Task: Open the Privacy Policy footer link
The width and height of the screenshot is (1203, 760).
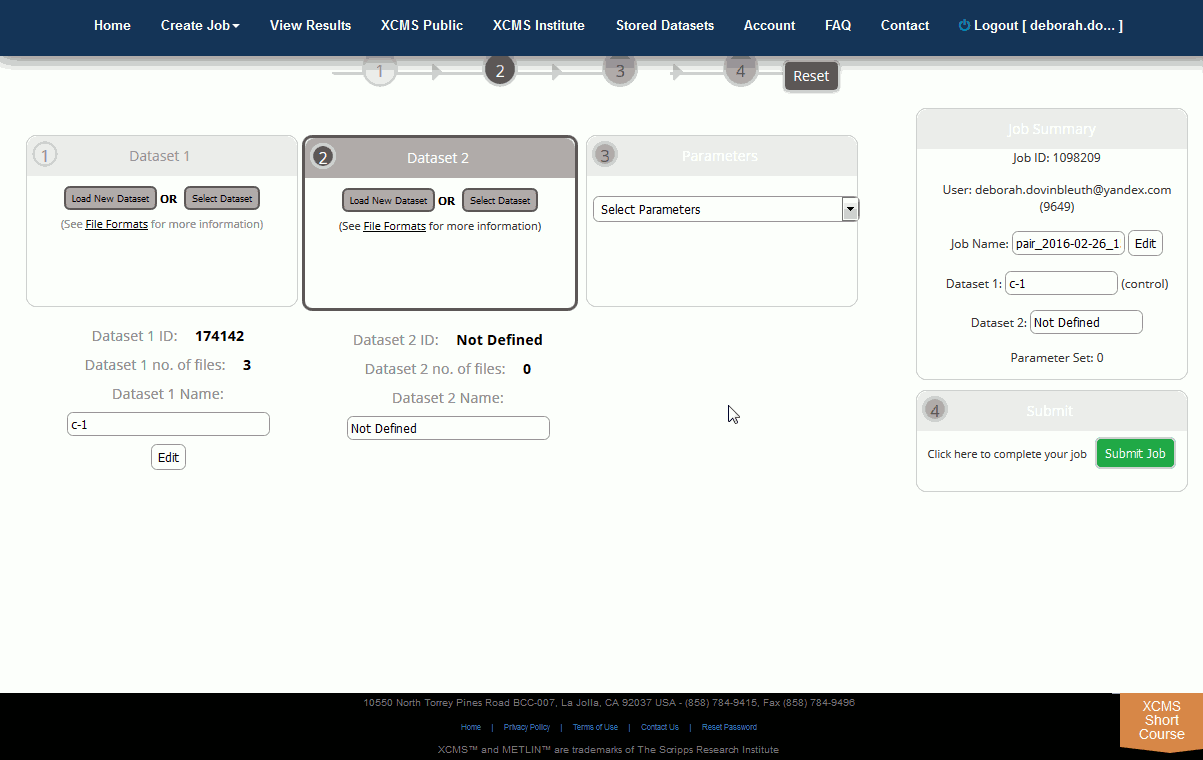Action: pos(527,727)
